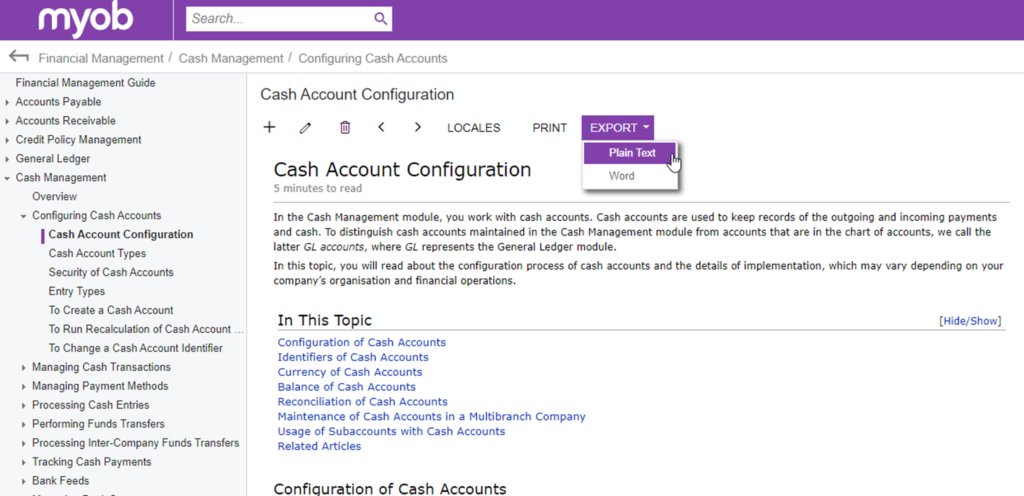This screenshot has width=1024, height=496.
Task: Expand the Managing Payment Methods node
Action: pos(24,386)
